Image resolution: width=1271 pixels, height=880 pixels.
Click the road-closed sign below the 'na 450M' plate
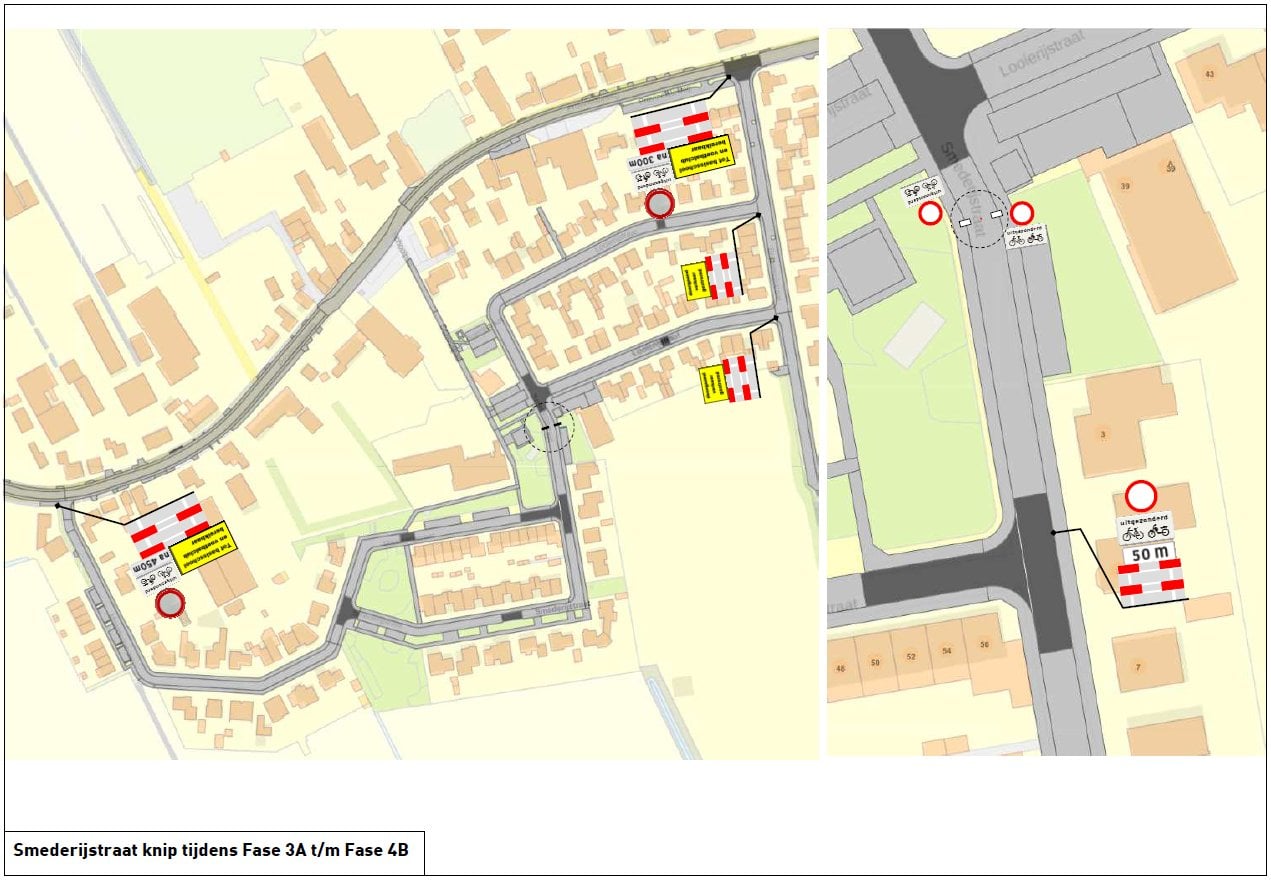pyautogui.click(x=171, y=604)
